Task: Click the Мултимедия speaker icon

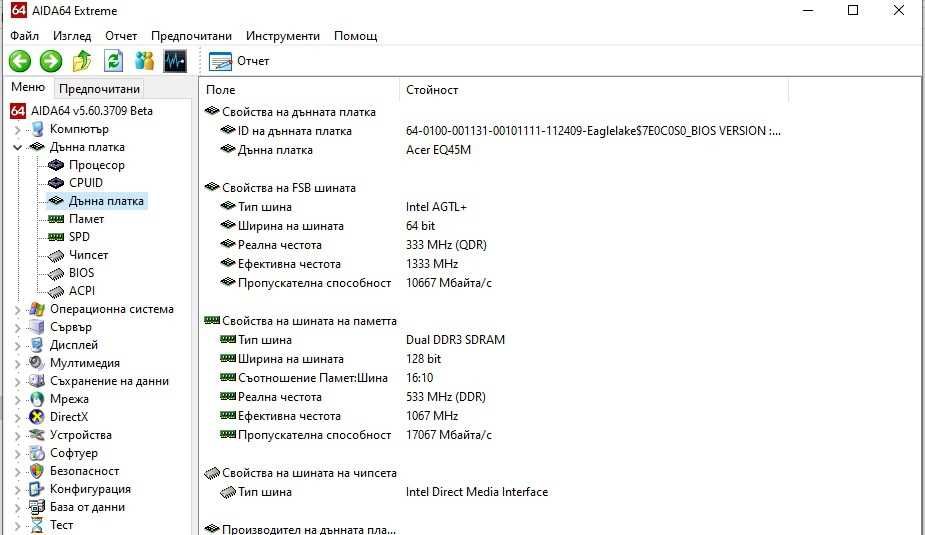Action: click(37, 363)
